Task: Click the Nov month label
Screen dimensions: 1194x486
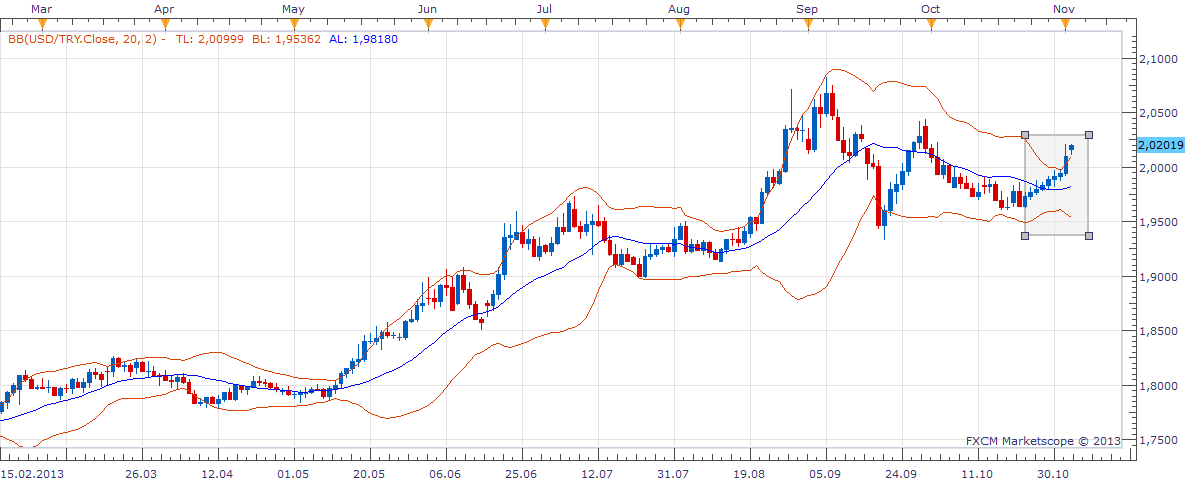Action: tap(1065, 9)
